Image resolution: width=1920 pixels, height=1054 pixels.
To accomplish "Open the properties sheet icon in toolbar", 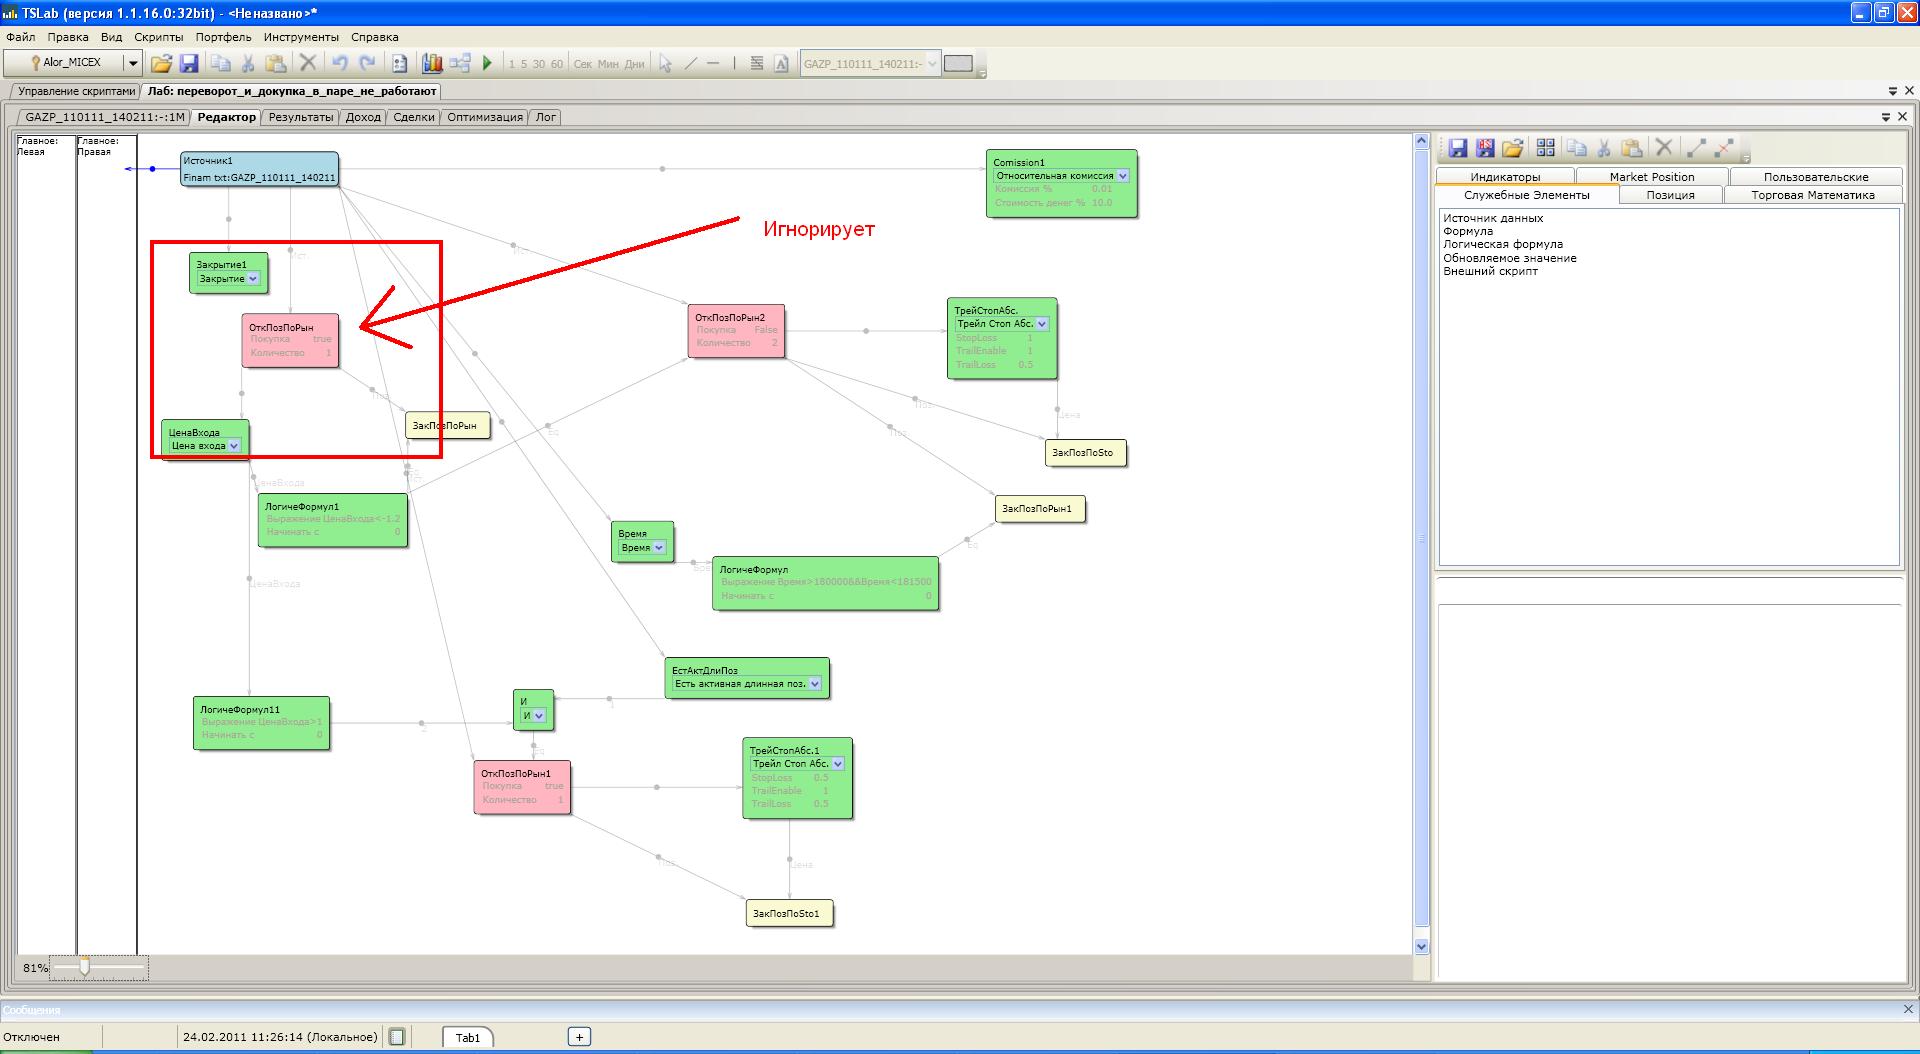I will click(x=400, y=63).
